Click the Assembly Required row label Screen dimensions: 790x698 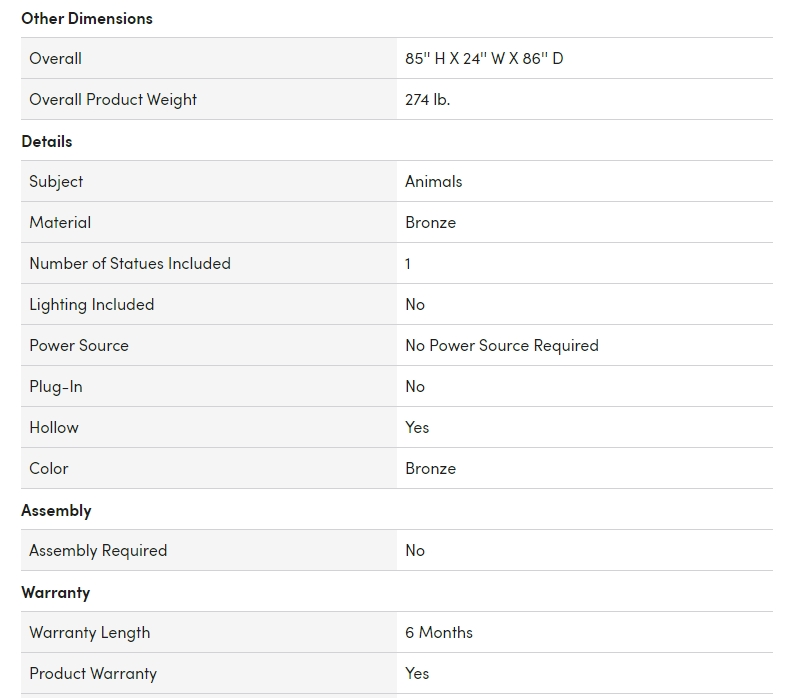tap(98, 551)
